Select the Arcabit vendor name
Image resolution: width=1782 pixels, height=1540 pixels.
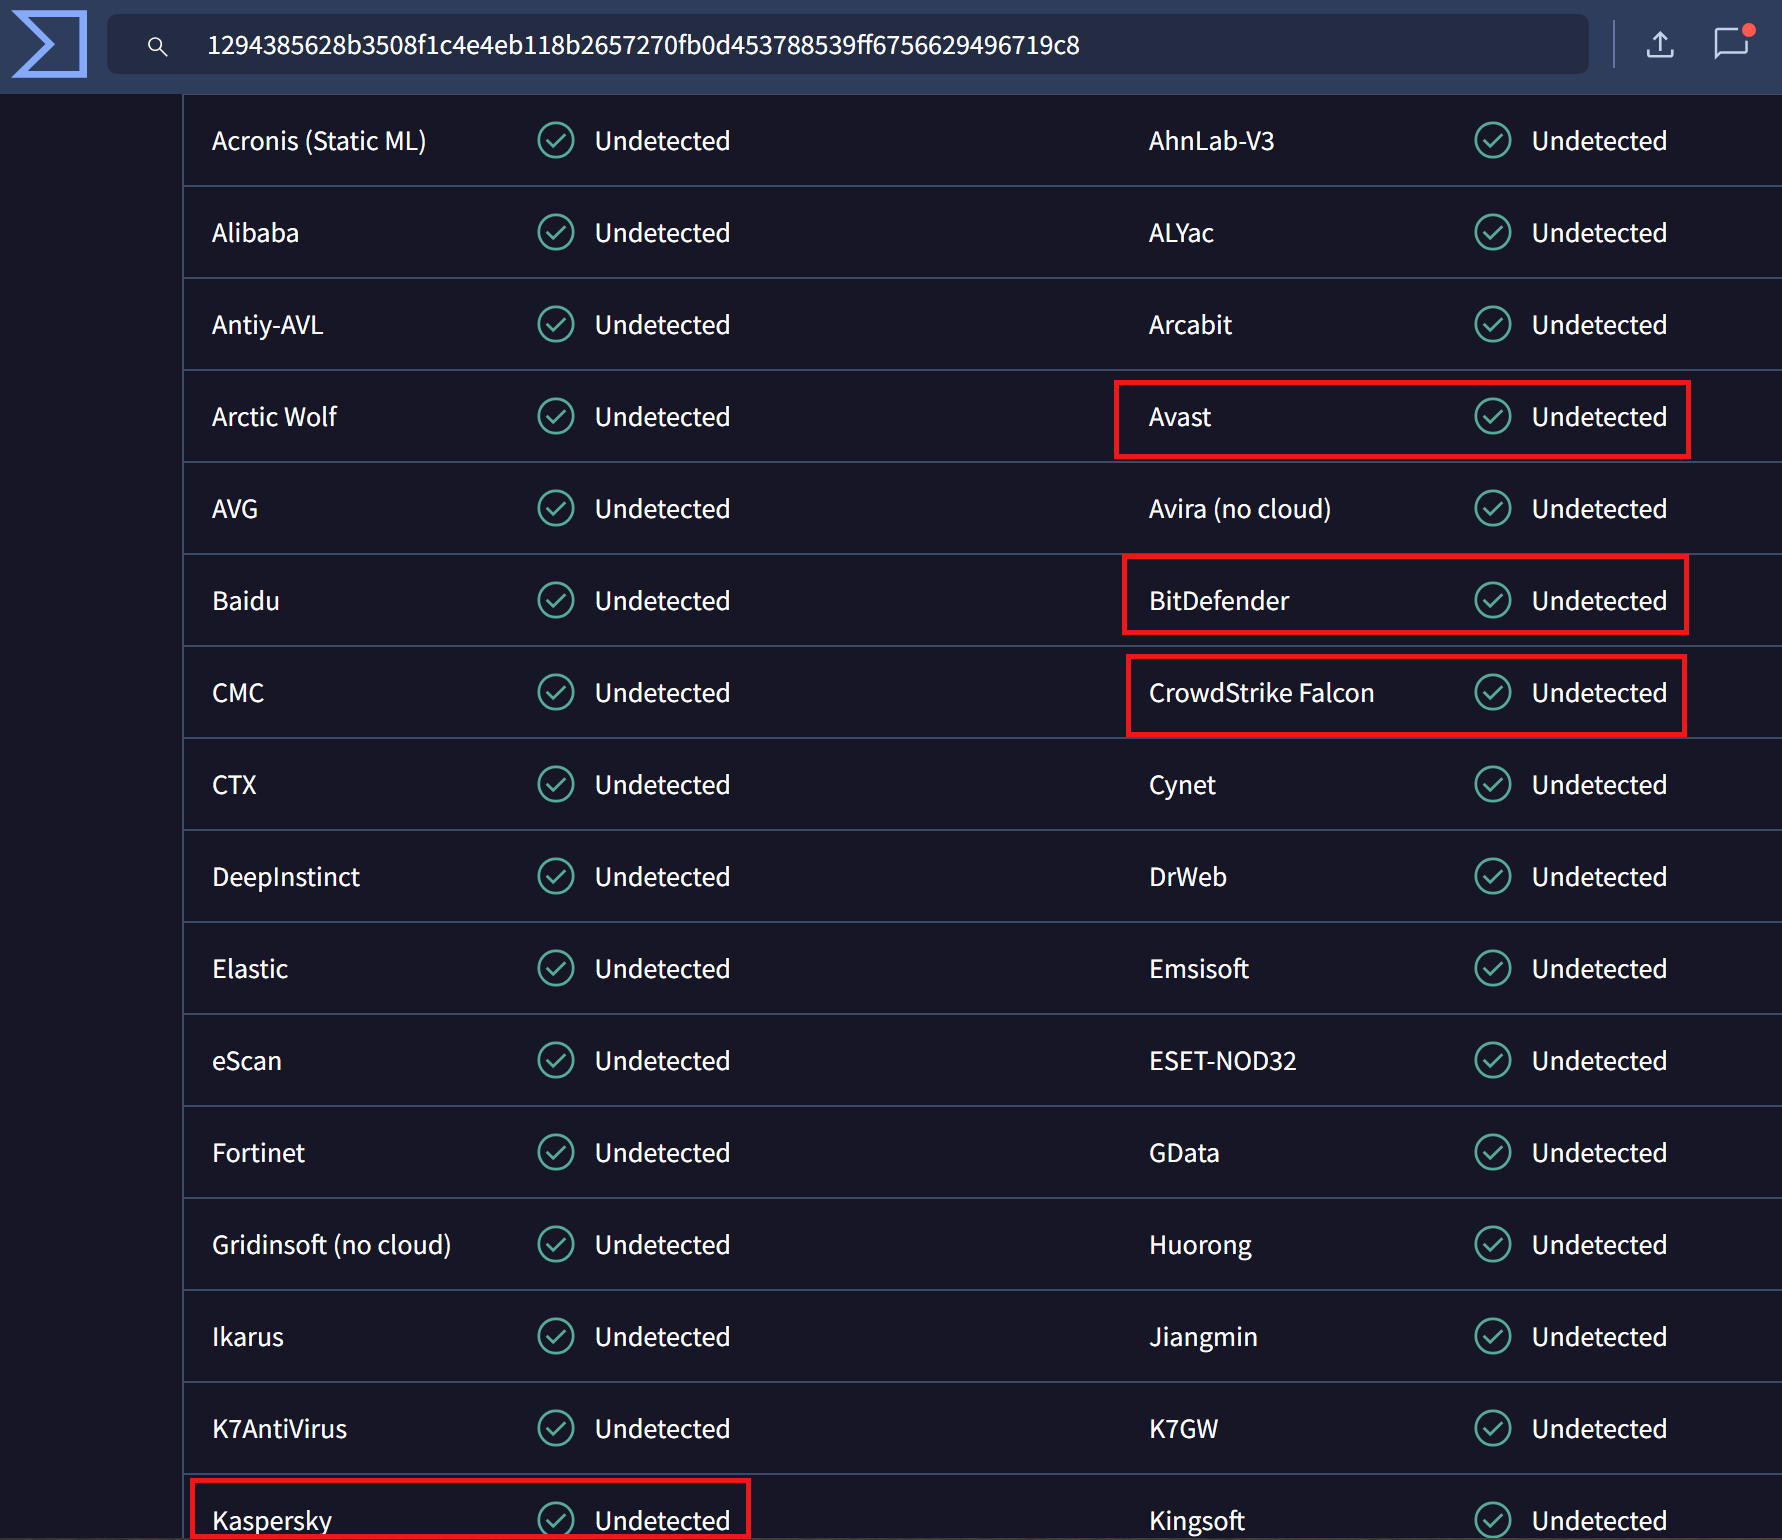pos(1190,325)
